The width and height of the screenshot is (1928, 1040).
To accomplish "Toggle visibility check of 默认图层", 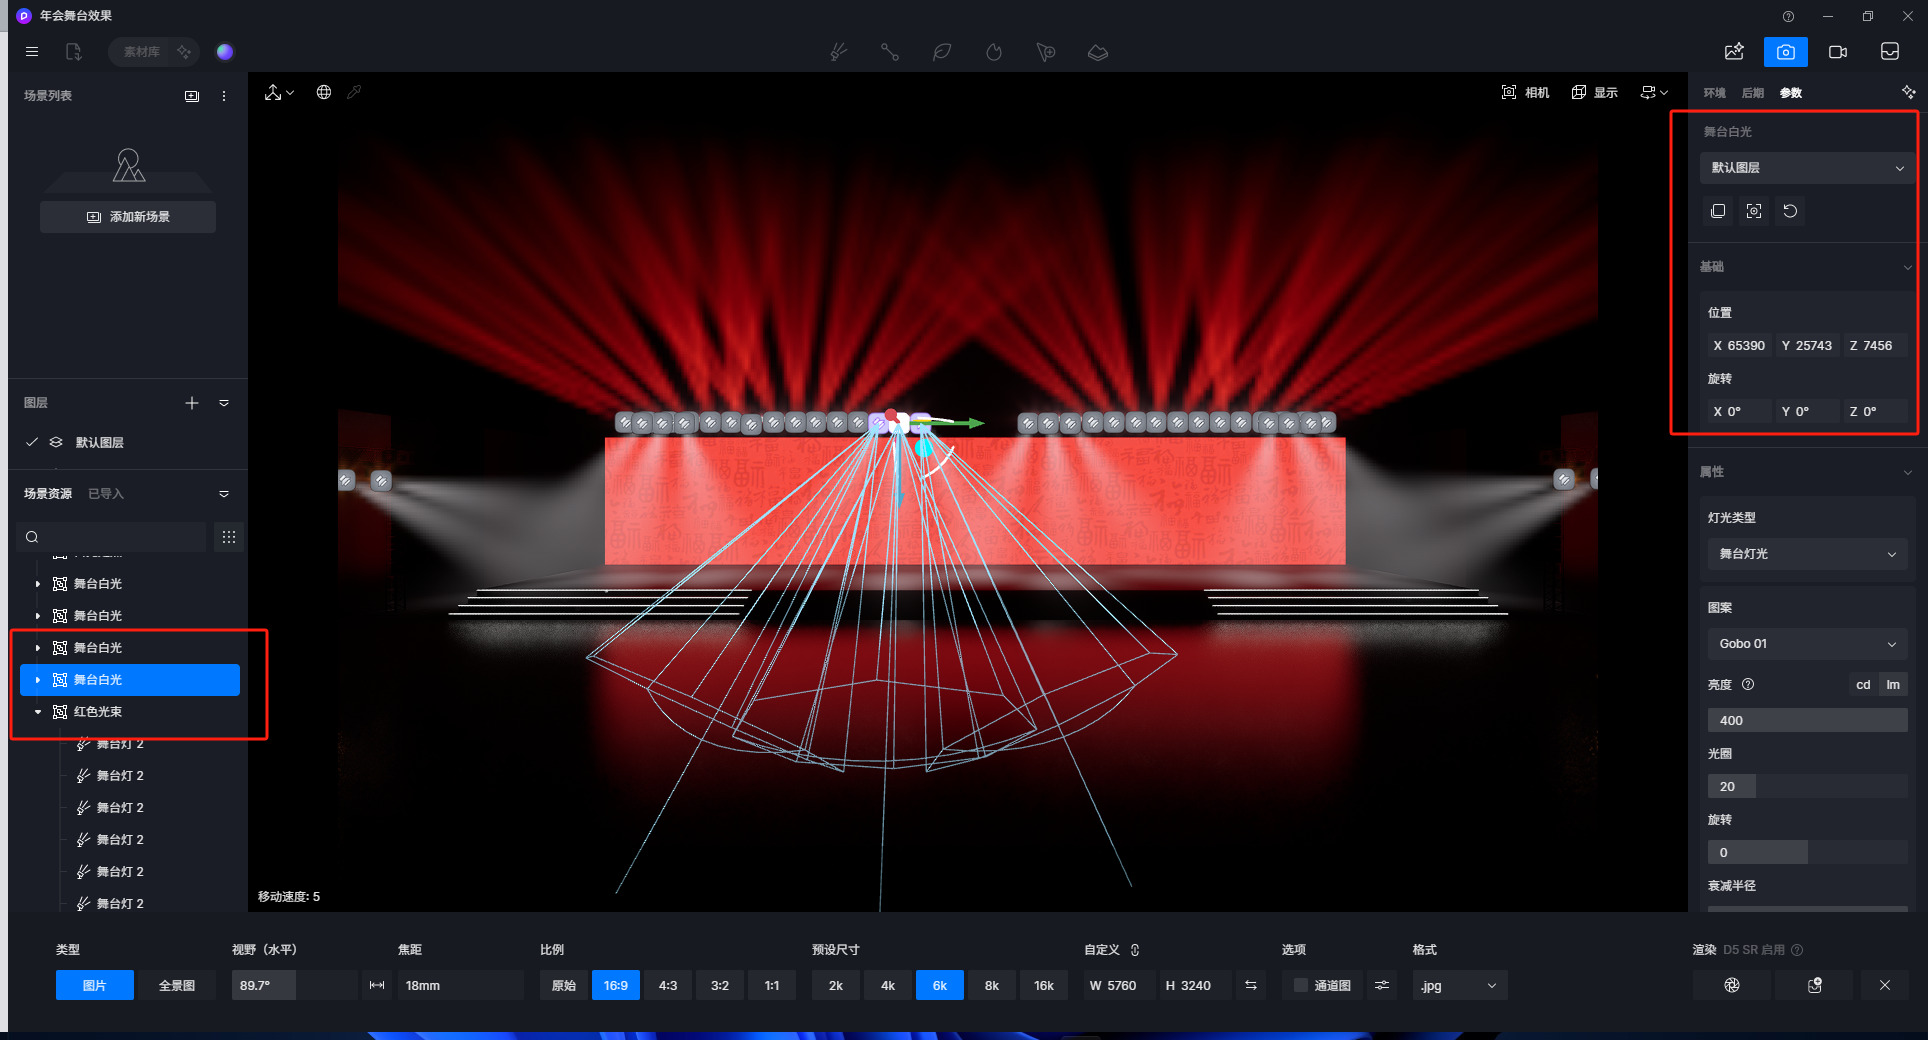I will (x=32, y=442).
